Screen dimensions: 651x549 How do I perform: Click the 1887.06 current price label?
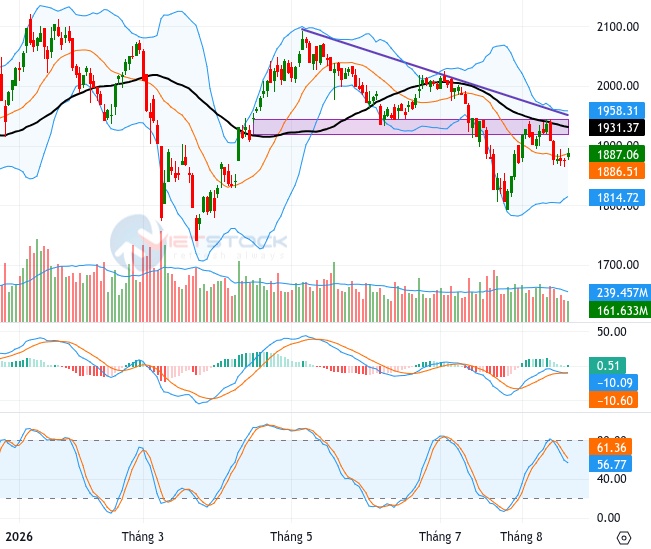617,154
